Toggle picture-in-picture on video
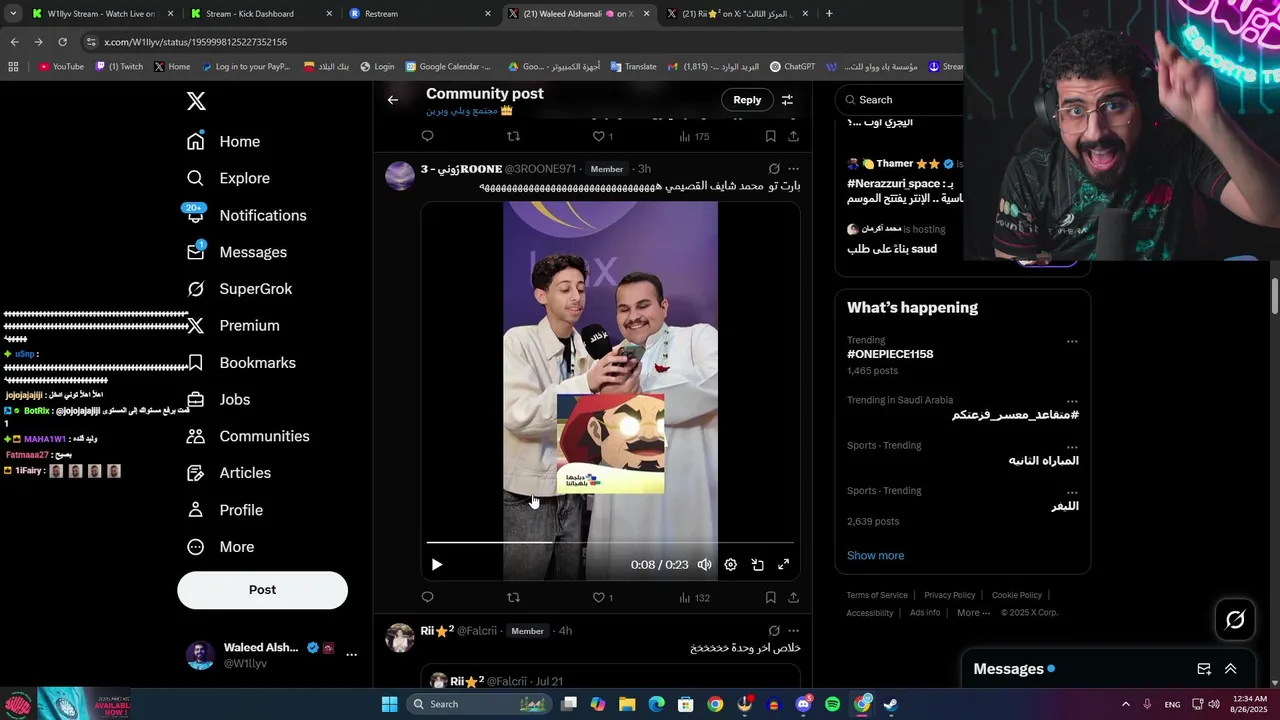 tap(757, 565)
